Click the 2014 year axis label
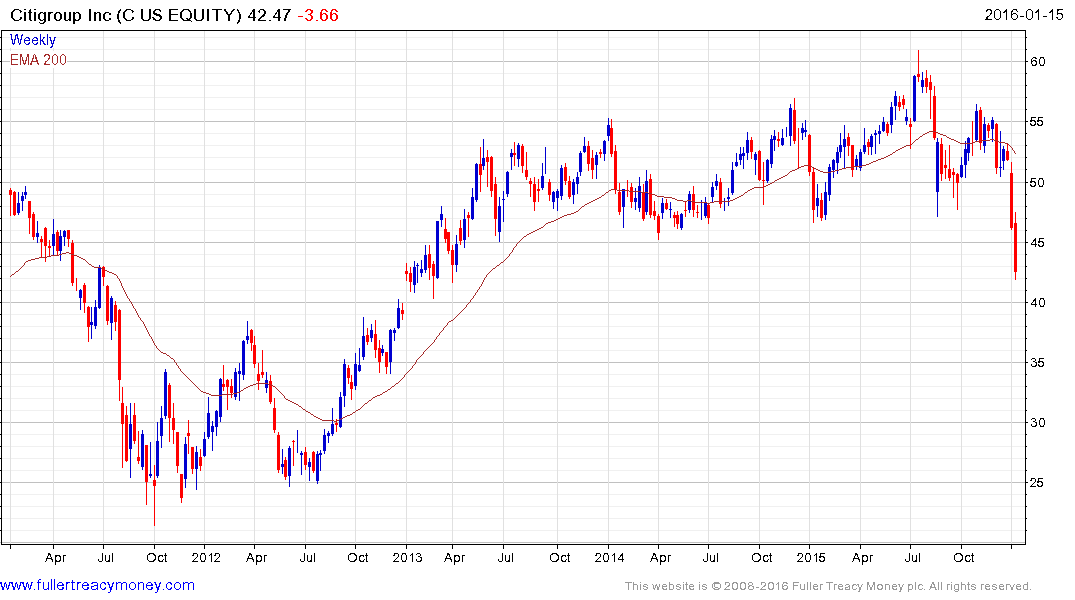 click(x=609, y=557)
